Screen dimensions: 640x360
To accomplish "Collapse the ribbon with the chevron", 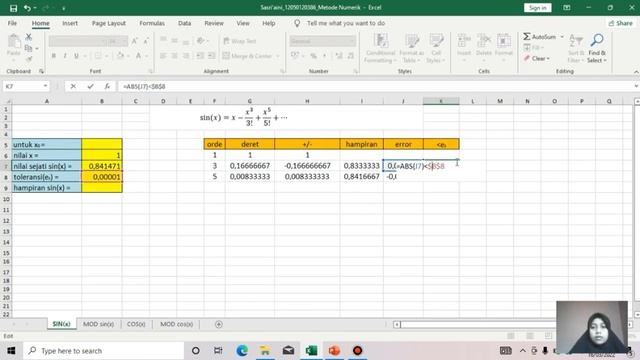I will point(636,72).
